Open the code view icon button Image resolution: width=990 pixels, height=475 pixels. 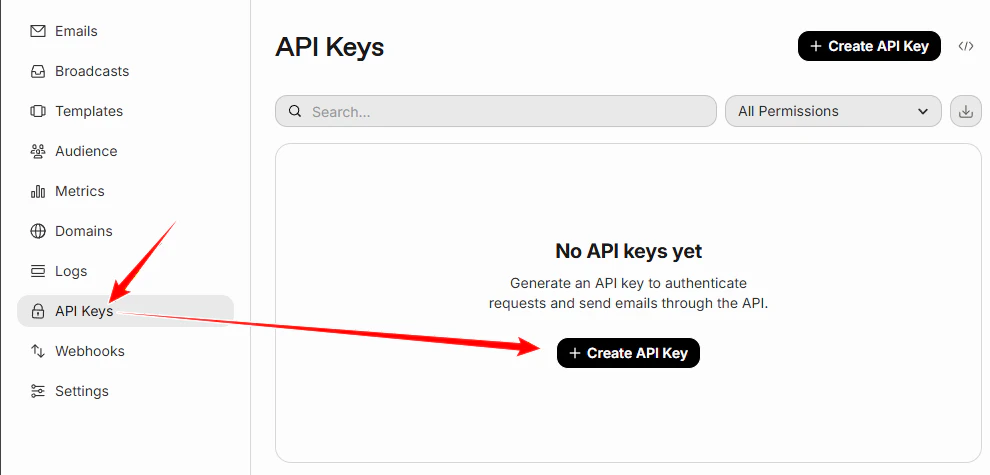[x=965, y=46]
